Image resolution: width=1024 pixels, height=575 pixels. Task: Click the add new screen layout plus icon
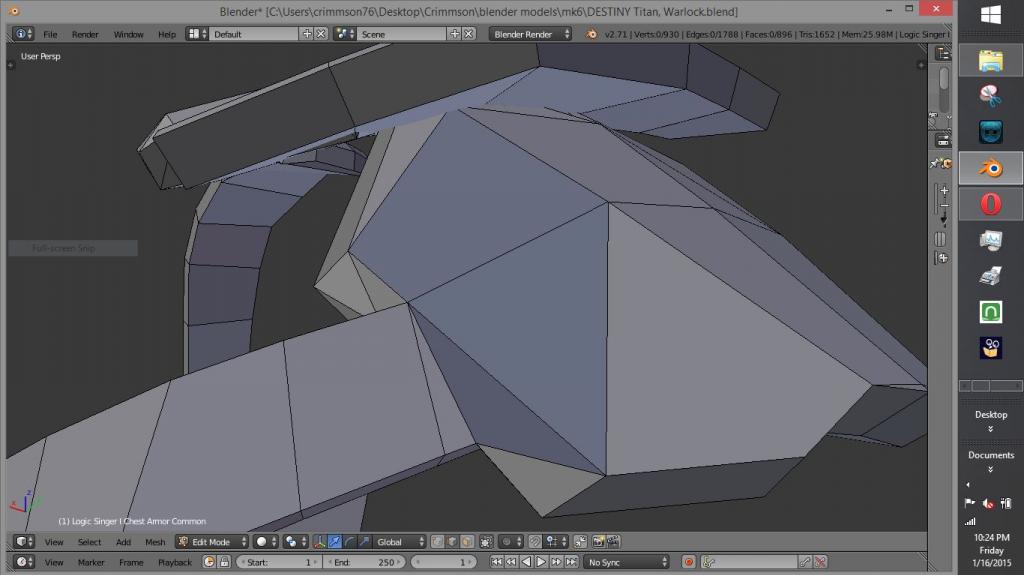tap(307, 34)
